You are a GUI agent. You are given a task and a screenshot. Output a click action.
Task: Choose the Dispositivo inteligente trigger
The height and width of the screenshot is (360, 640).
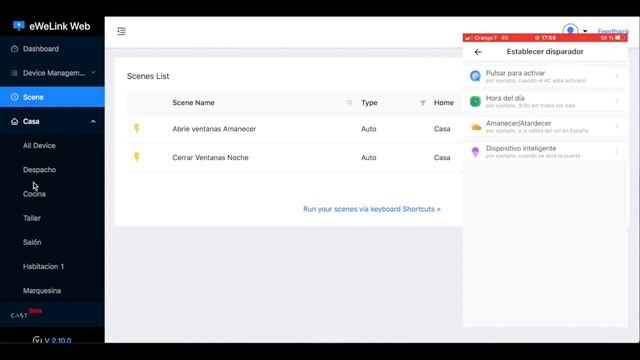point(545,151)
